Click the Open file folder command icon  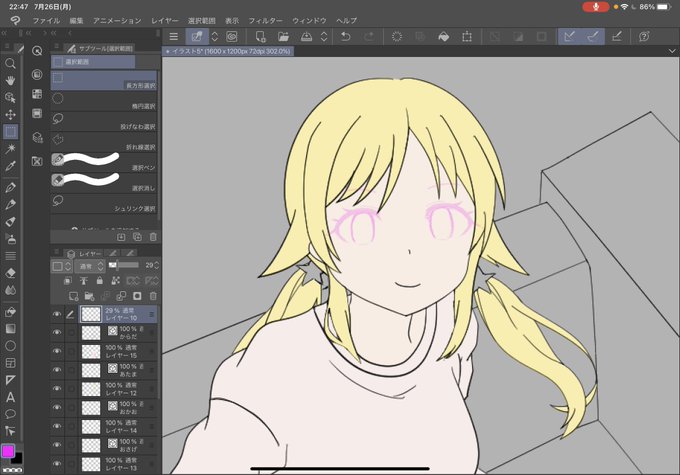coord(283,36)
